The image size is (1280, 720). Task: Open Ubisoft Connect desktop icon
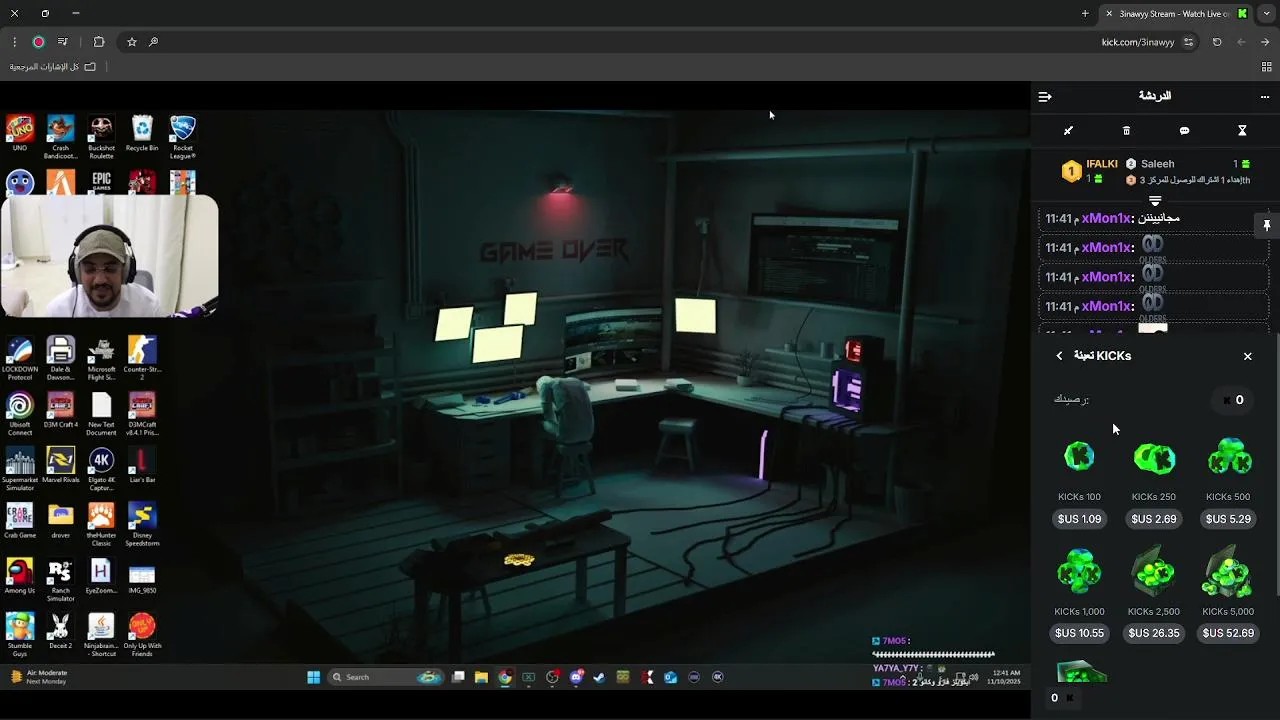pyautogui.click(x=20, y=414)
